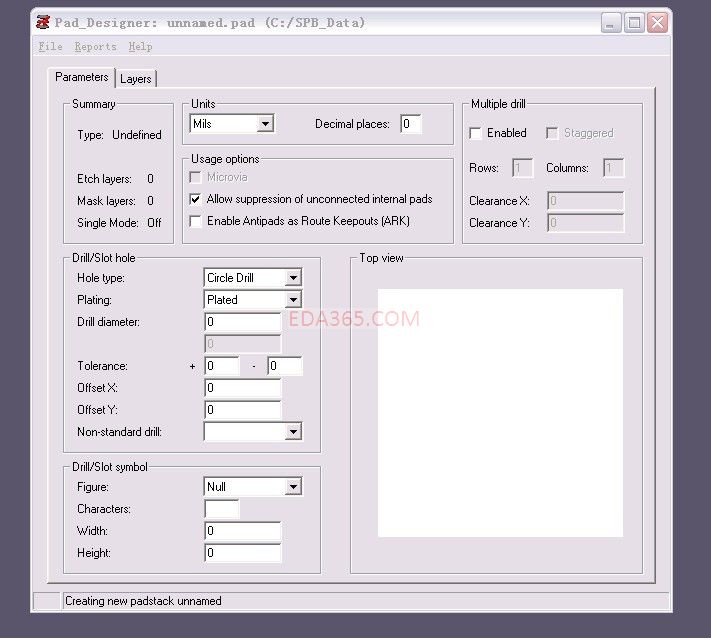The height and width of the screenshot is (638, 711).
Task: Open the Reports menu
Action: (96, 46)
